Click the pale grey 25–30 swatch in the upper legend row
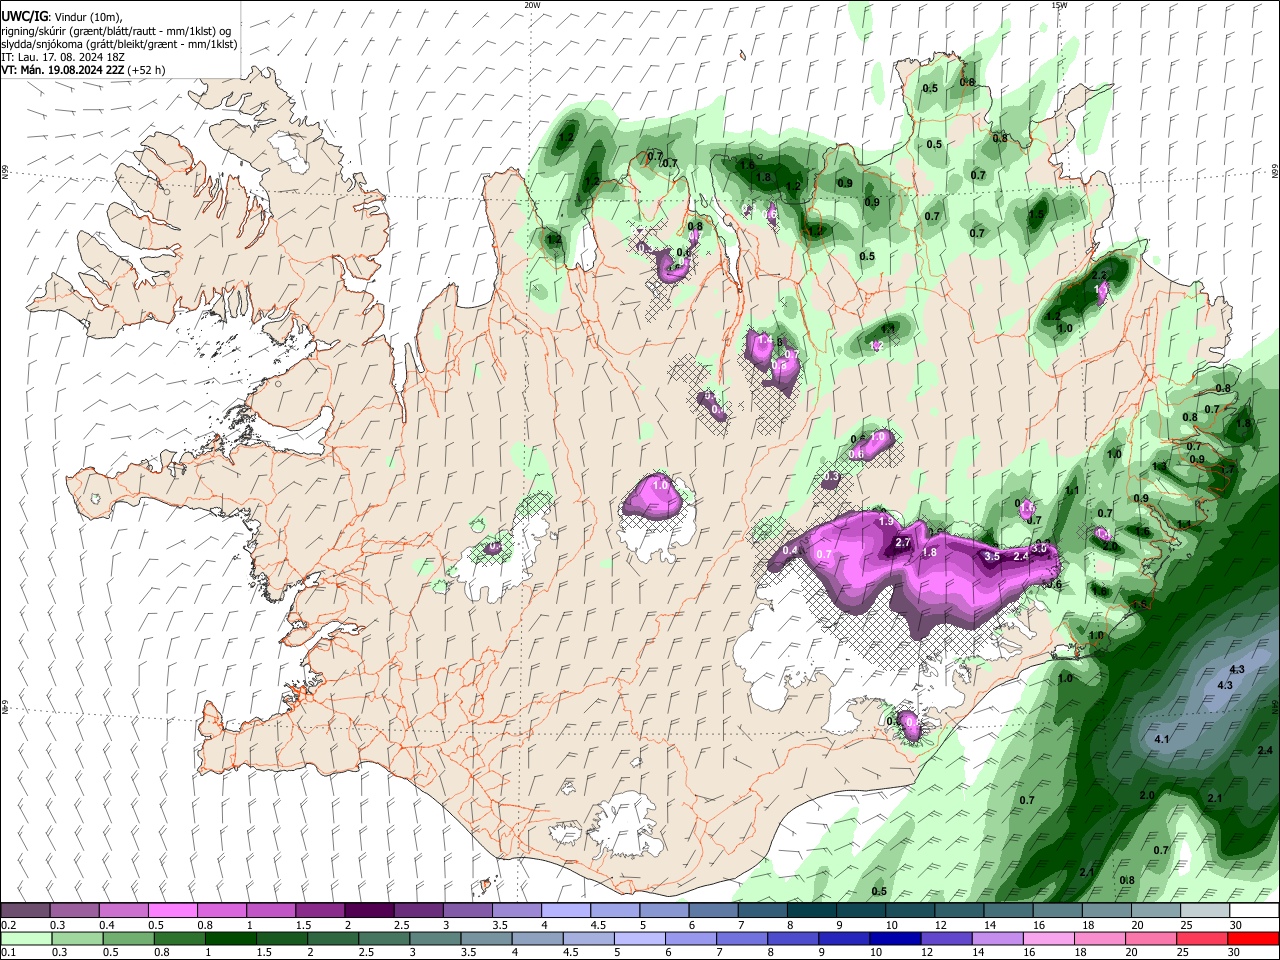Image resolution: width=1280 pixels, height=960 pixels. pyautogui.click(x=1205, y=910)
